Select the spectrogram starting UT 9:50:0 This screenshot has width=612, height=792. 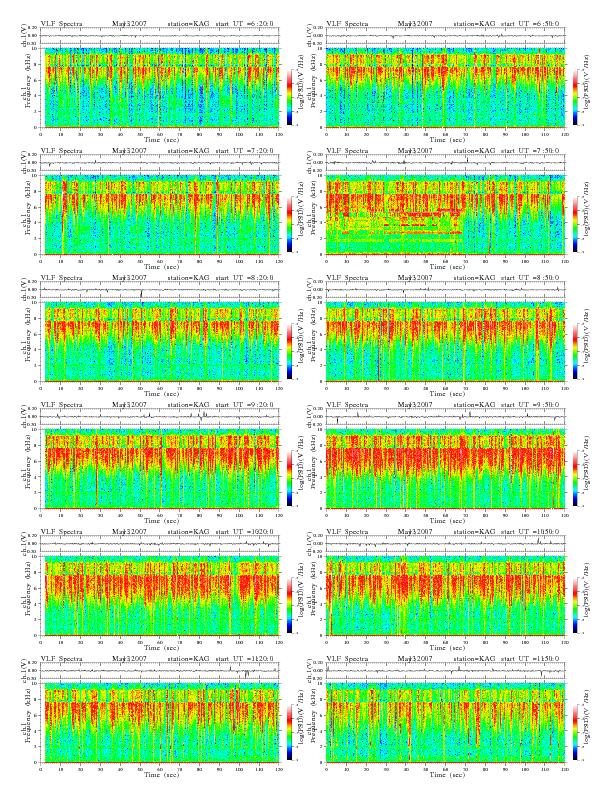(x=446, y=469)
